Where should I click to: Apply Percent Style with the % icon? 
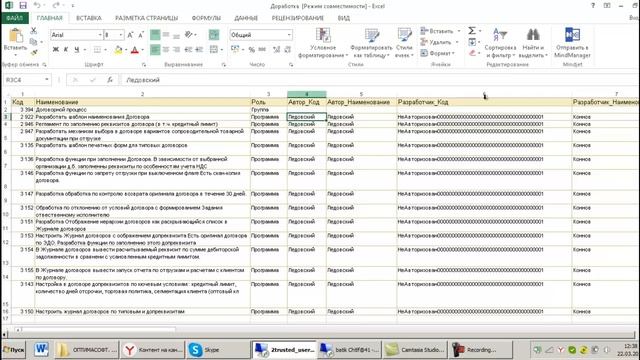tap(252, 50)
